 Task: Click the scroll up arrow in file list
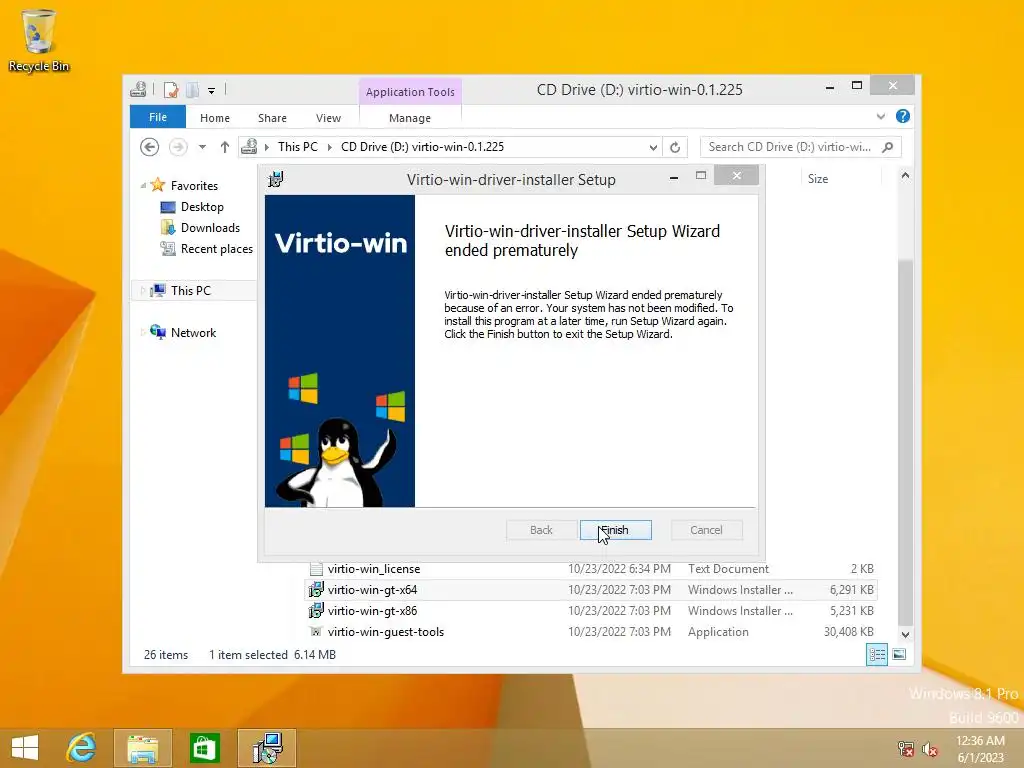pyautogui.click(x=905, y=175)
